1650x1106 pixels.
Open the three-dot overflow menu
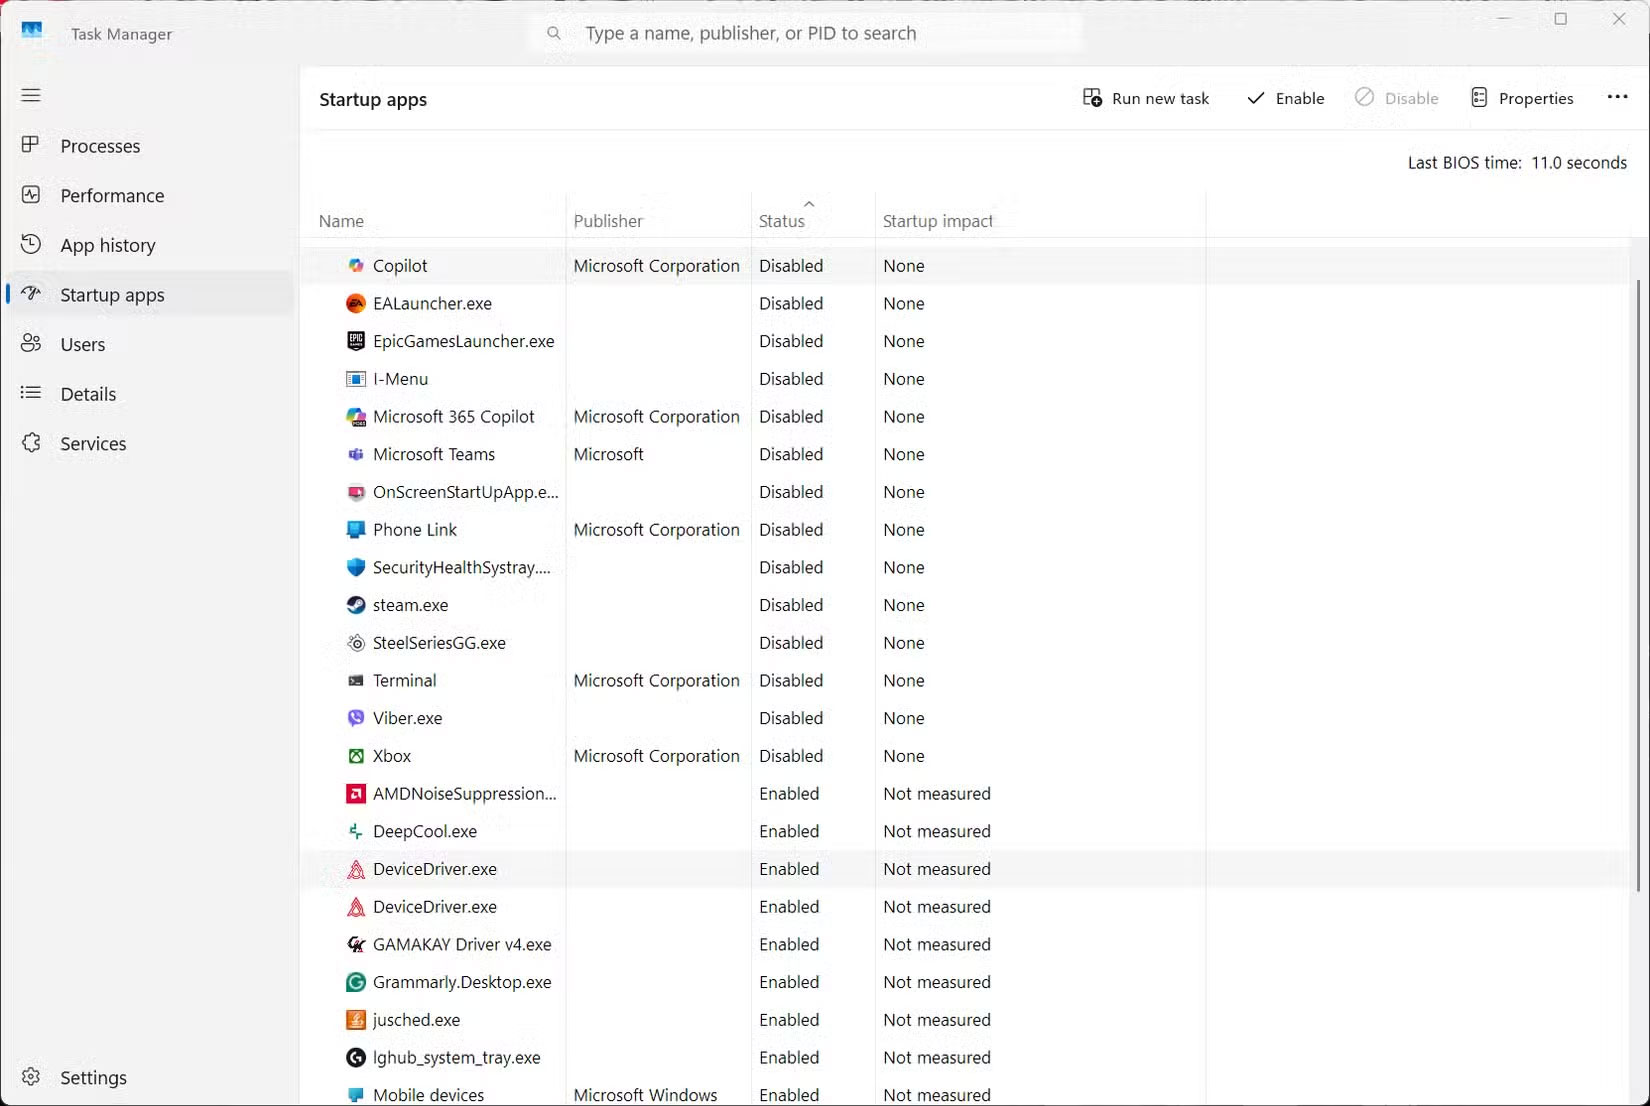[x=1617, y=97]
